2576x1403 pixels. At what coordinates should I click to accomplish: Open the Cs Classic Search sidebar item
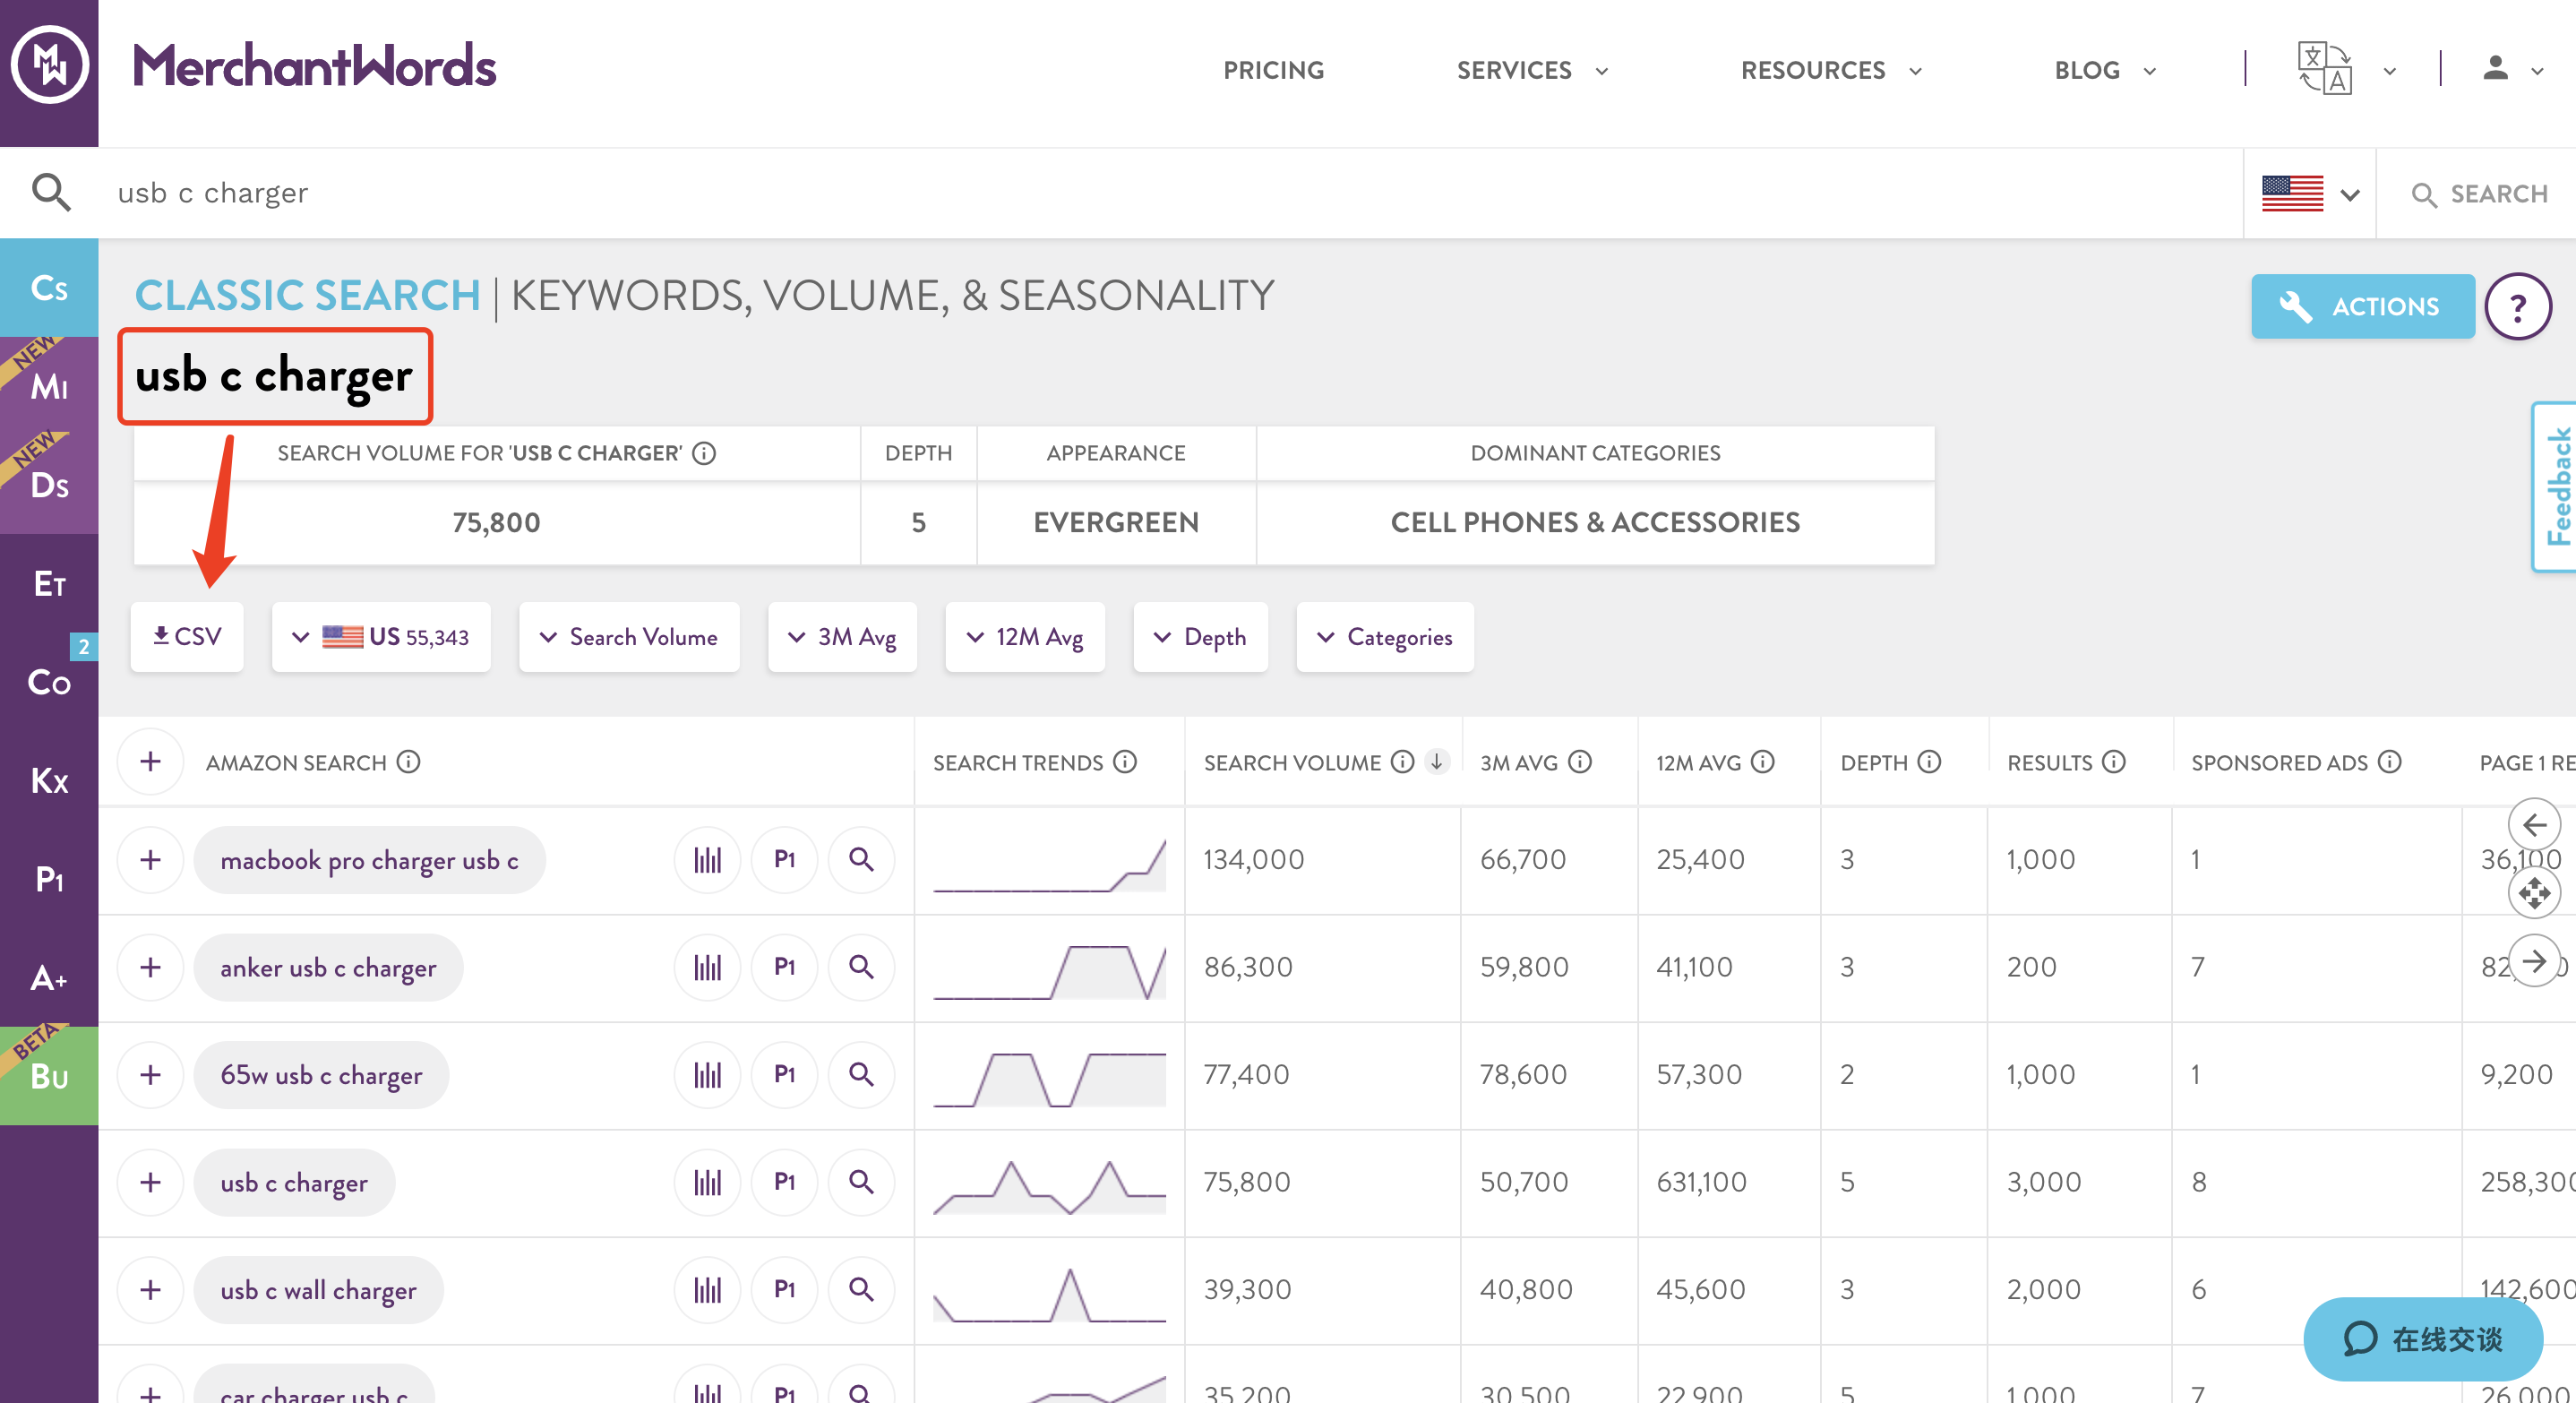49,288
